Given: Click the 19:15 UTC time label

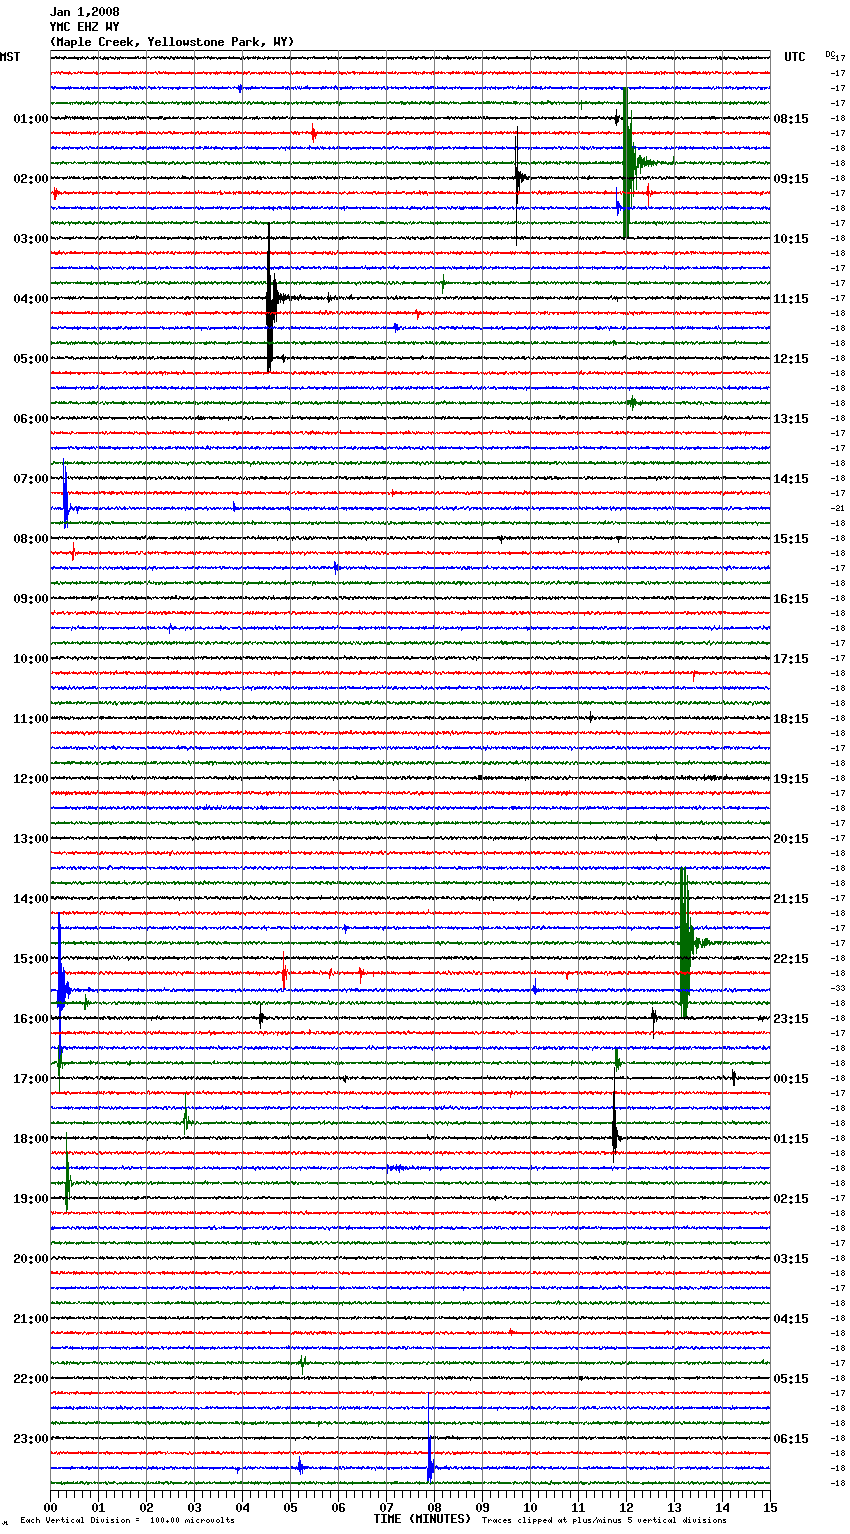Looking at the screenshot, I should click(791, 779).
